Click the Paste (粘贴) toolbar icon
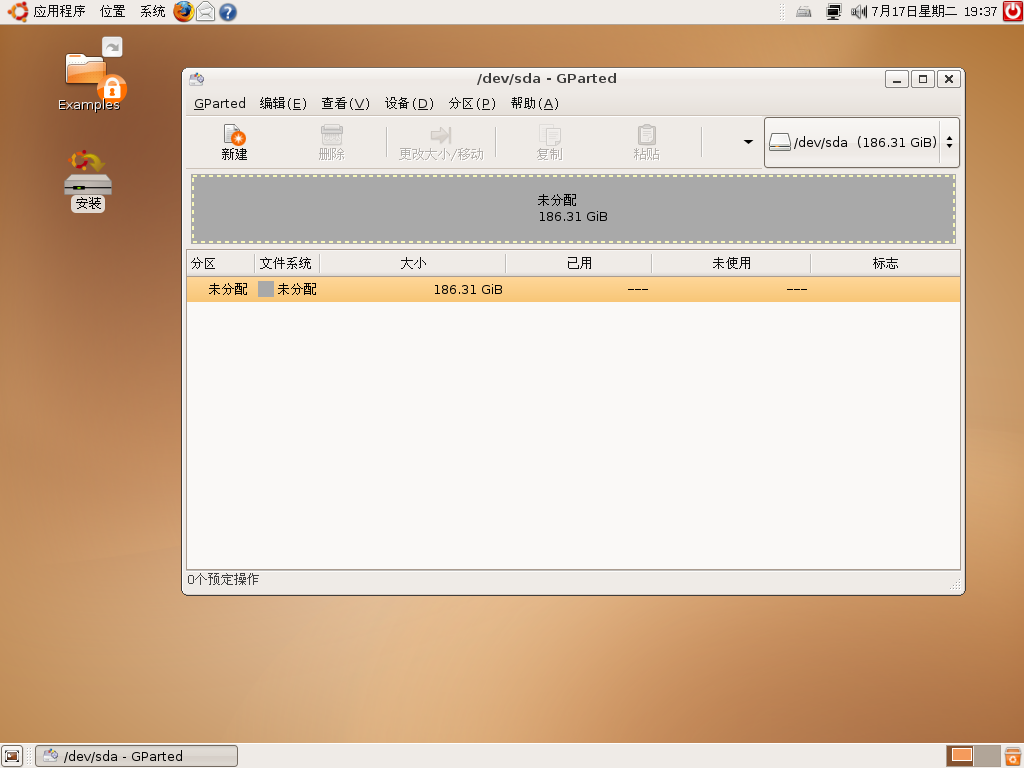Screen dimensions: 1024x768 (647, 142)
